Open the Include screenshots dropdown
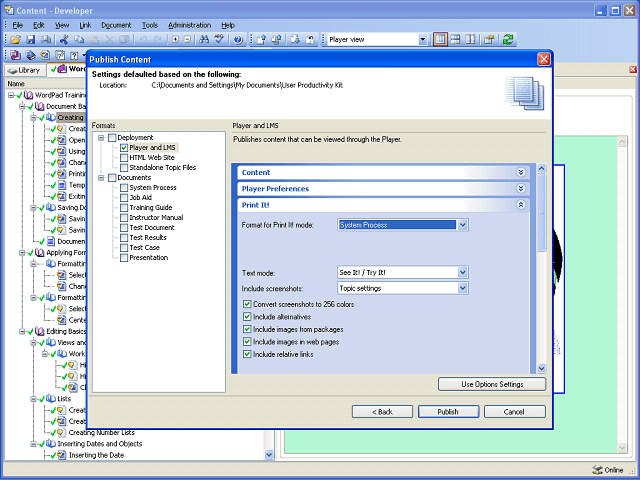The height and width of the screenshot is (480, 640). (x=462, y=288)
